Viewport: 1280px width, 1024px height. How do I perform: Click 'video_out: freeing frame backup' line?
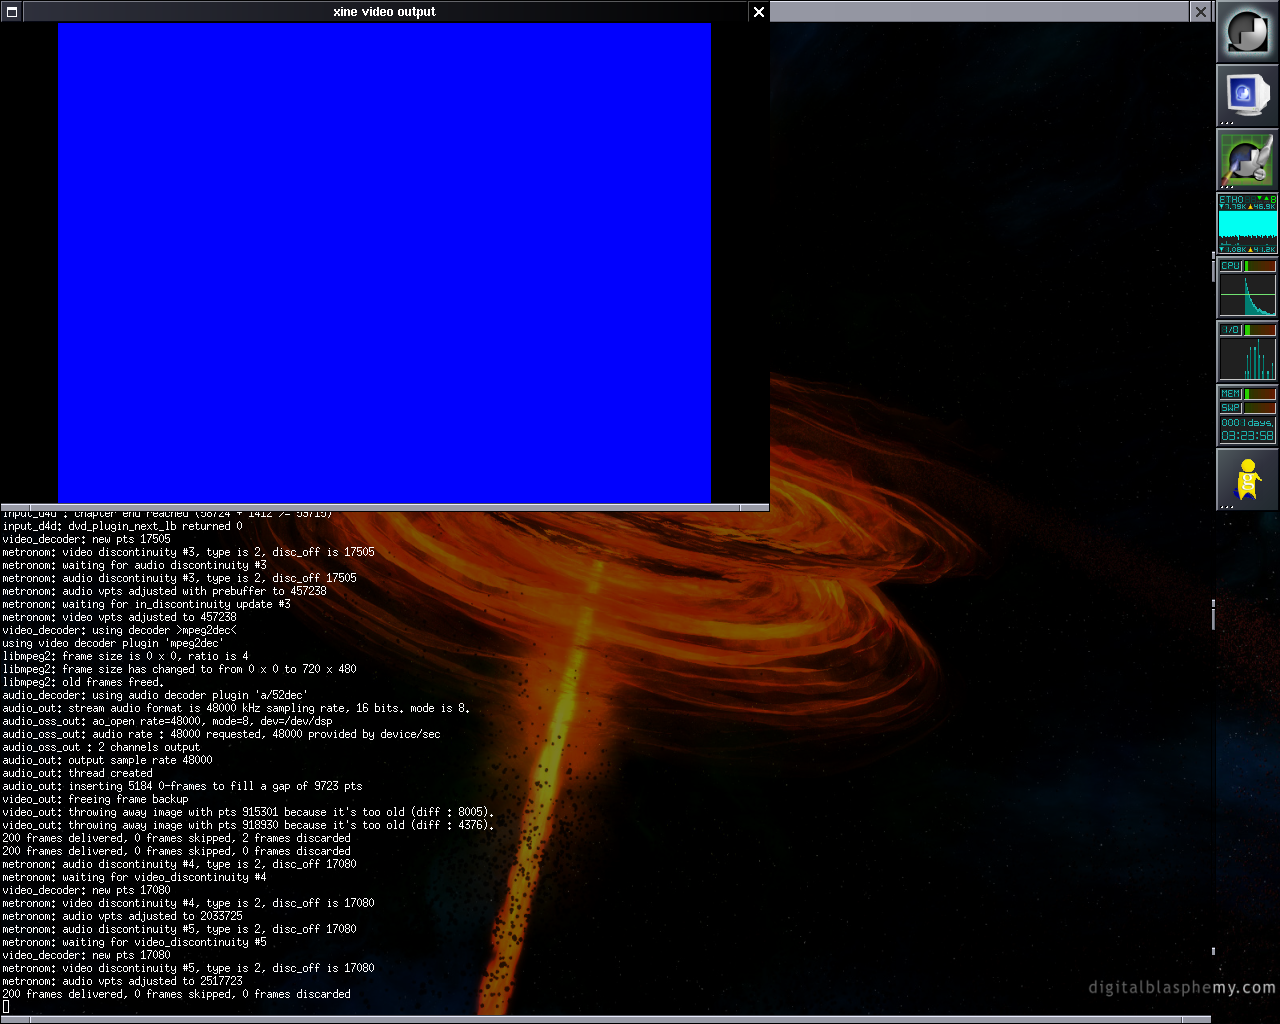point(96,799)
